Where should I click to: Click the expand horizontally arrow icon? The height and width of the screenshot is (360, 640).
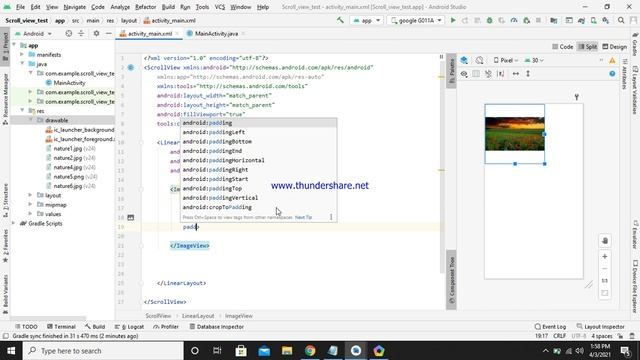point(516,74)
